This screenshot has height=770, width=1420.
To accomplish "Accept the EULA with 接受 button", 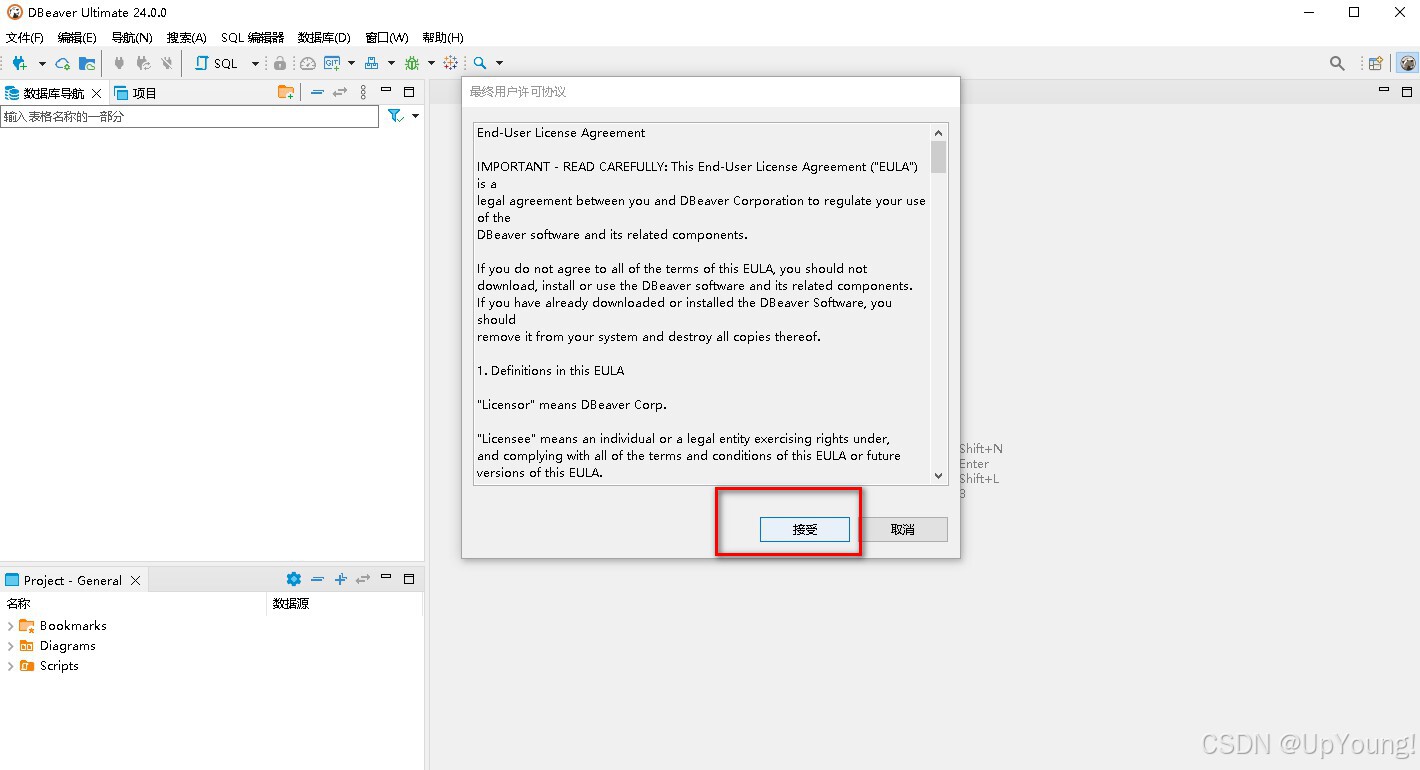I will click(805, 529).
